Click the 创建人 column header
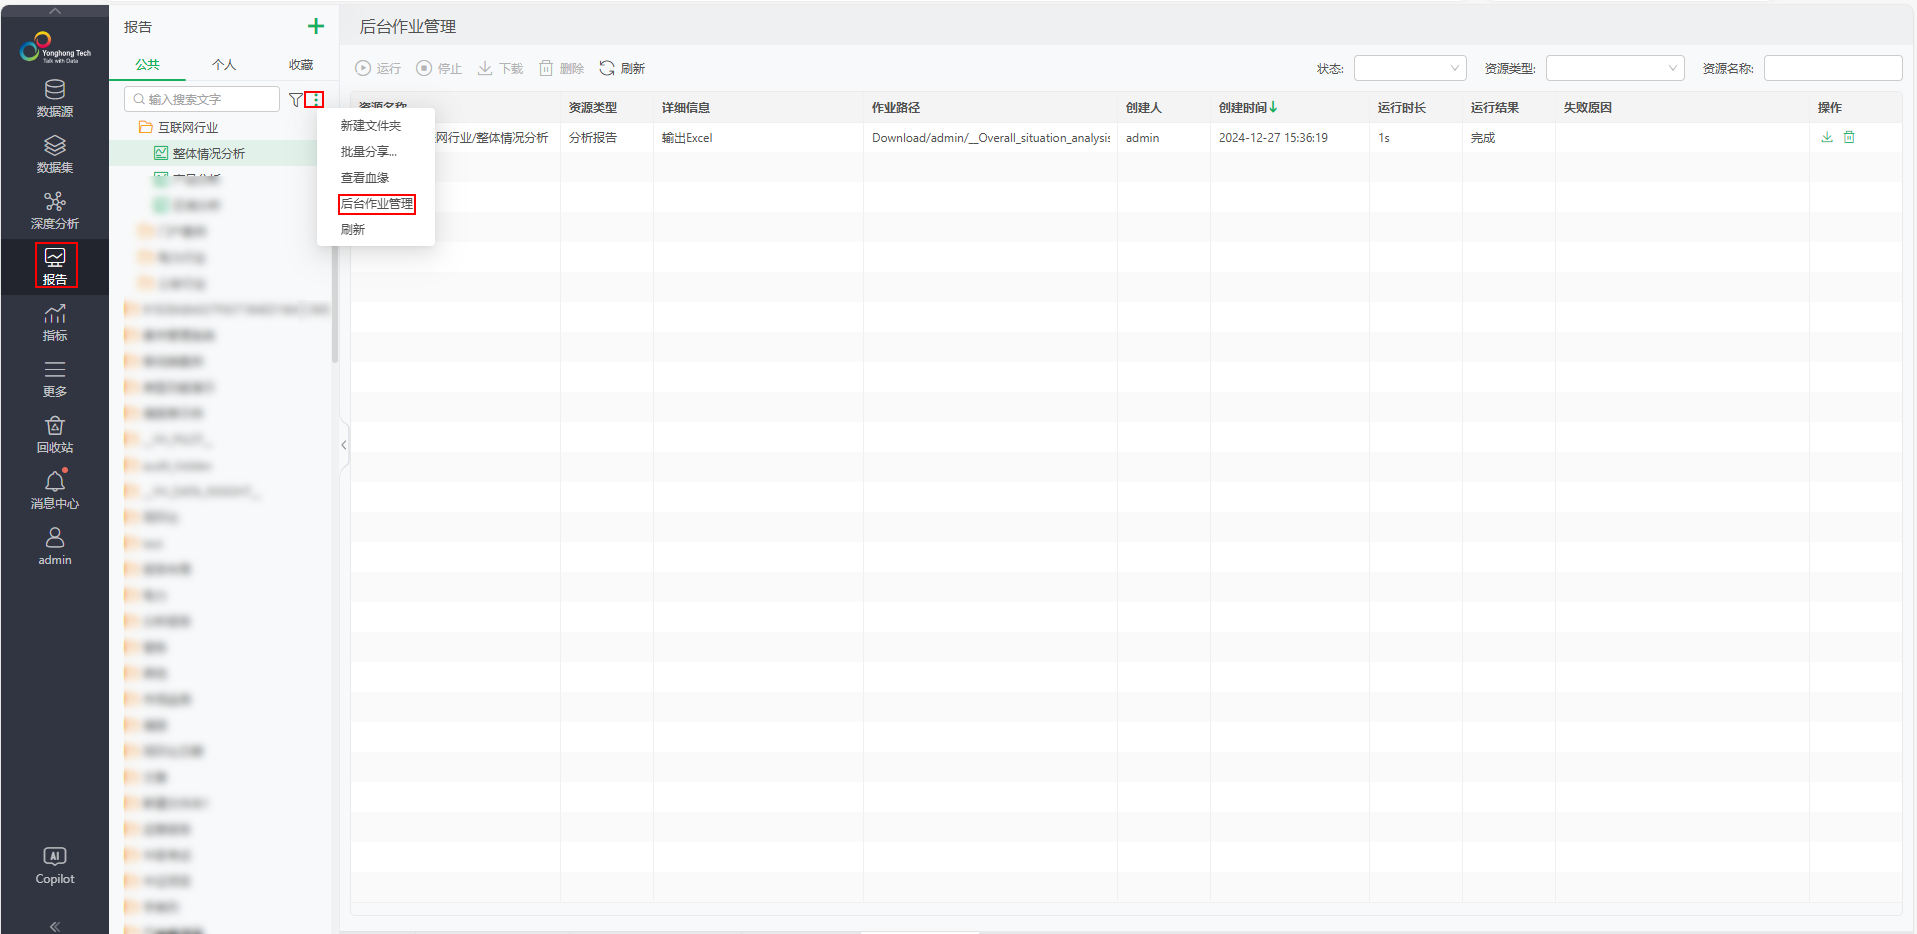 point(1144,107)
